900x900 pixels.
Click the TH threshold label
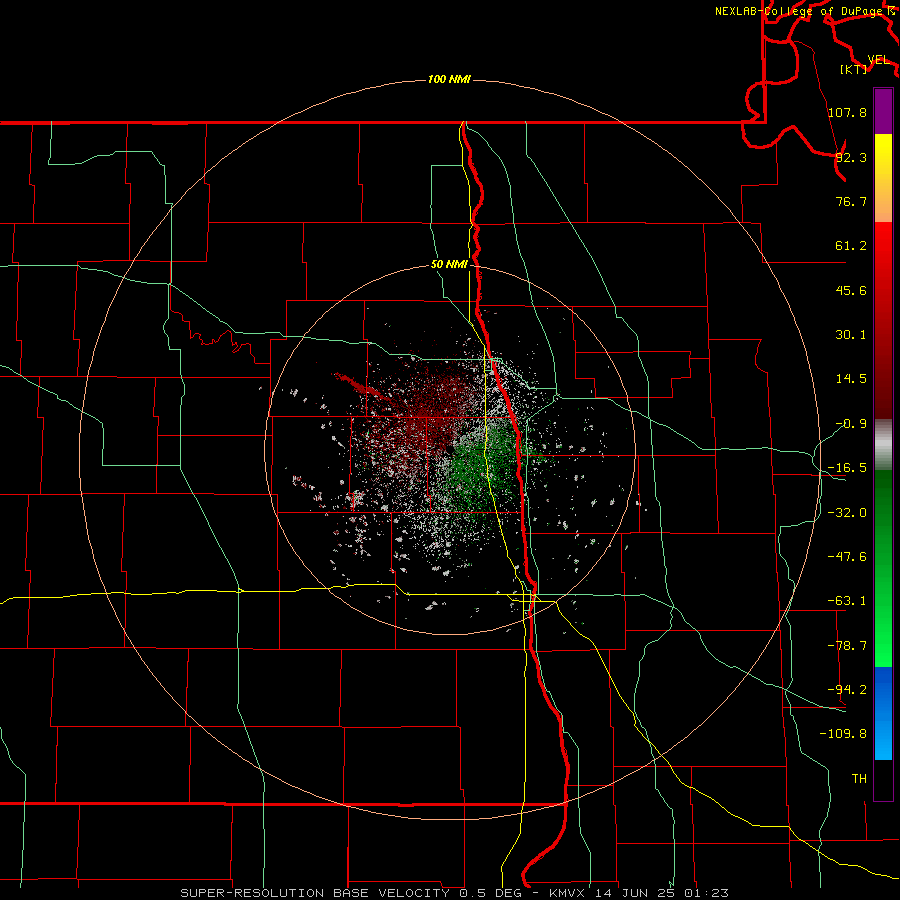pos(859,778)
